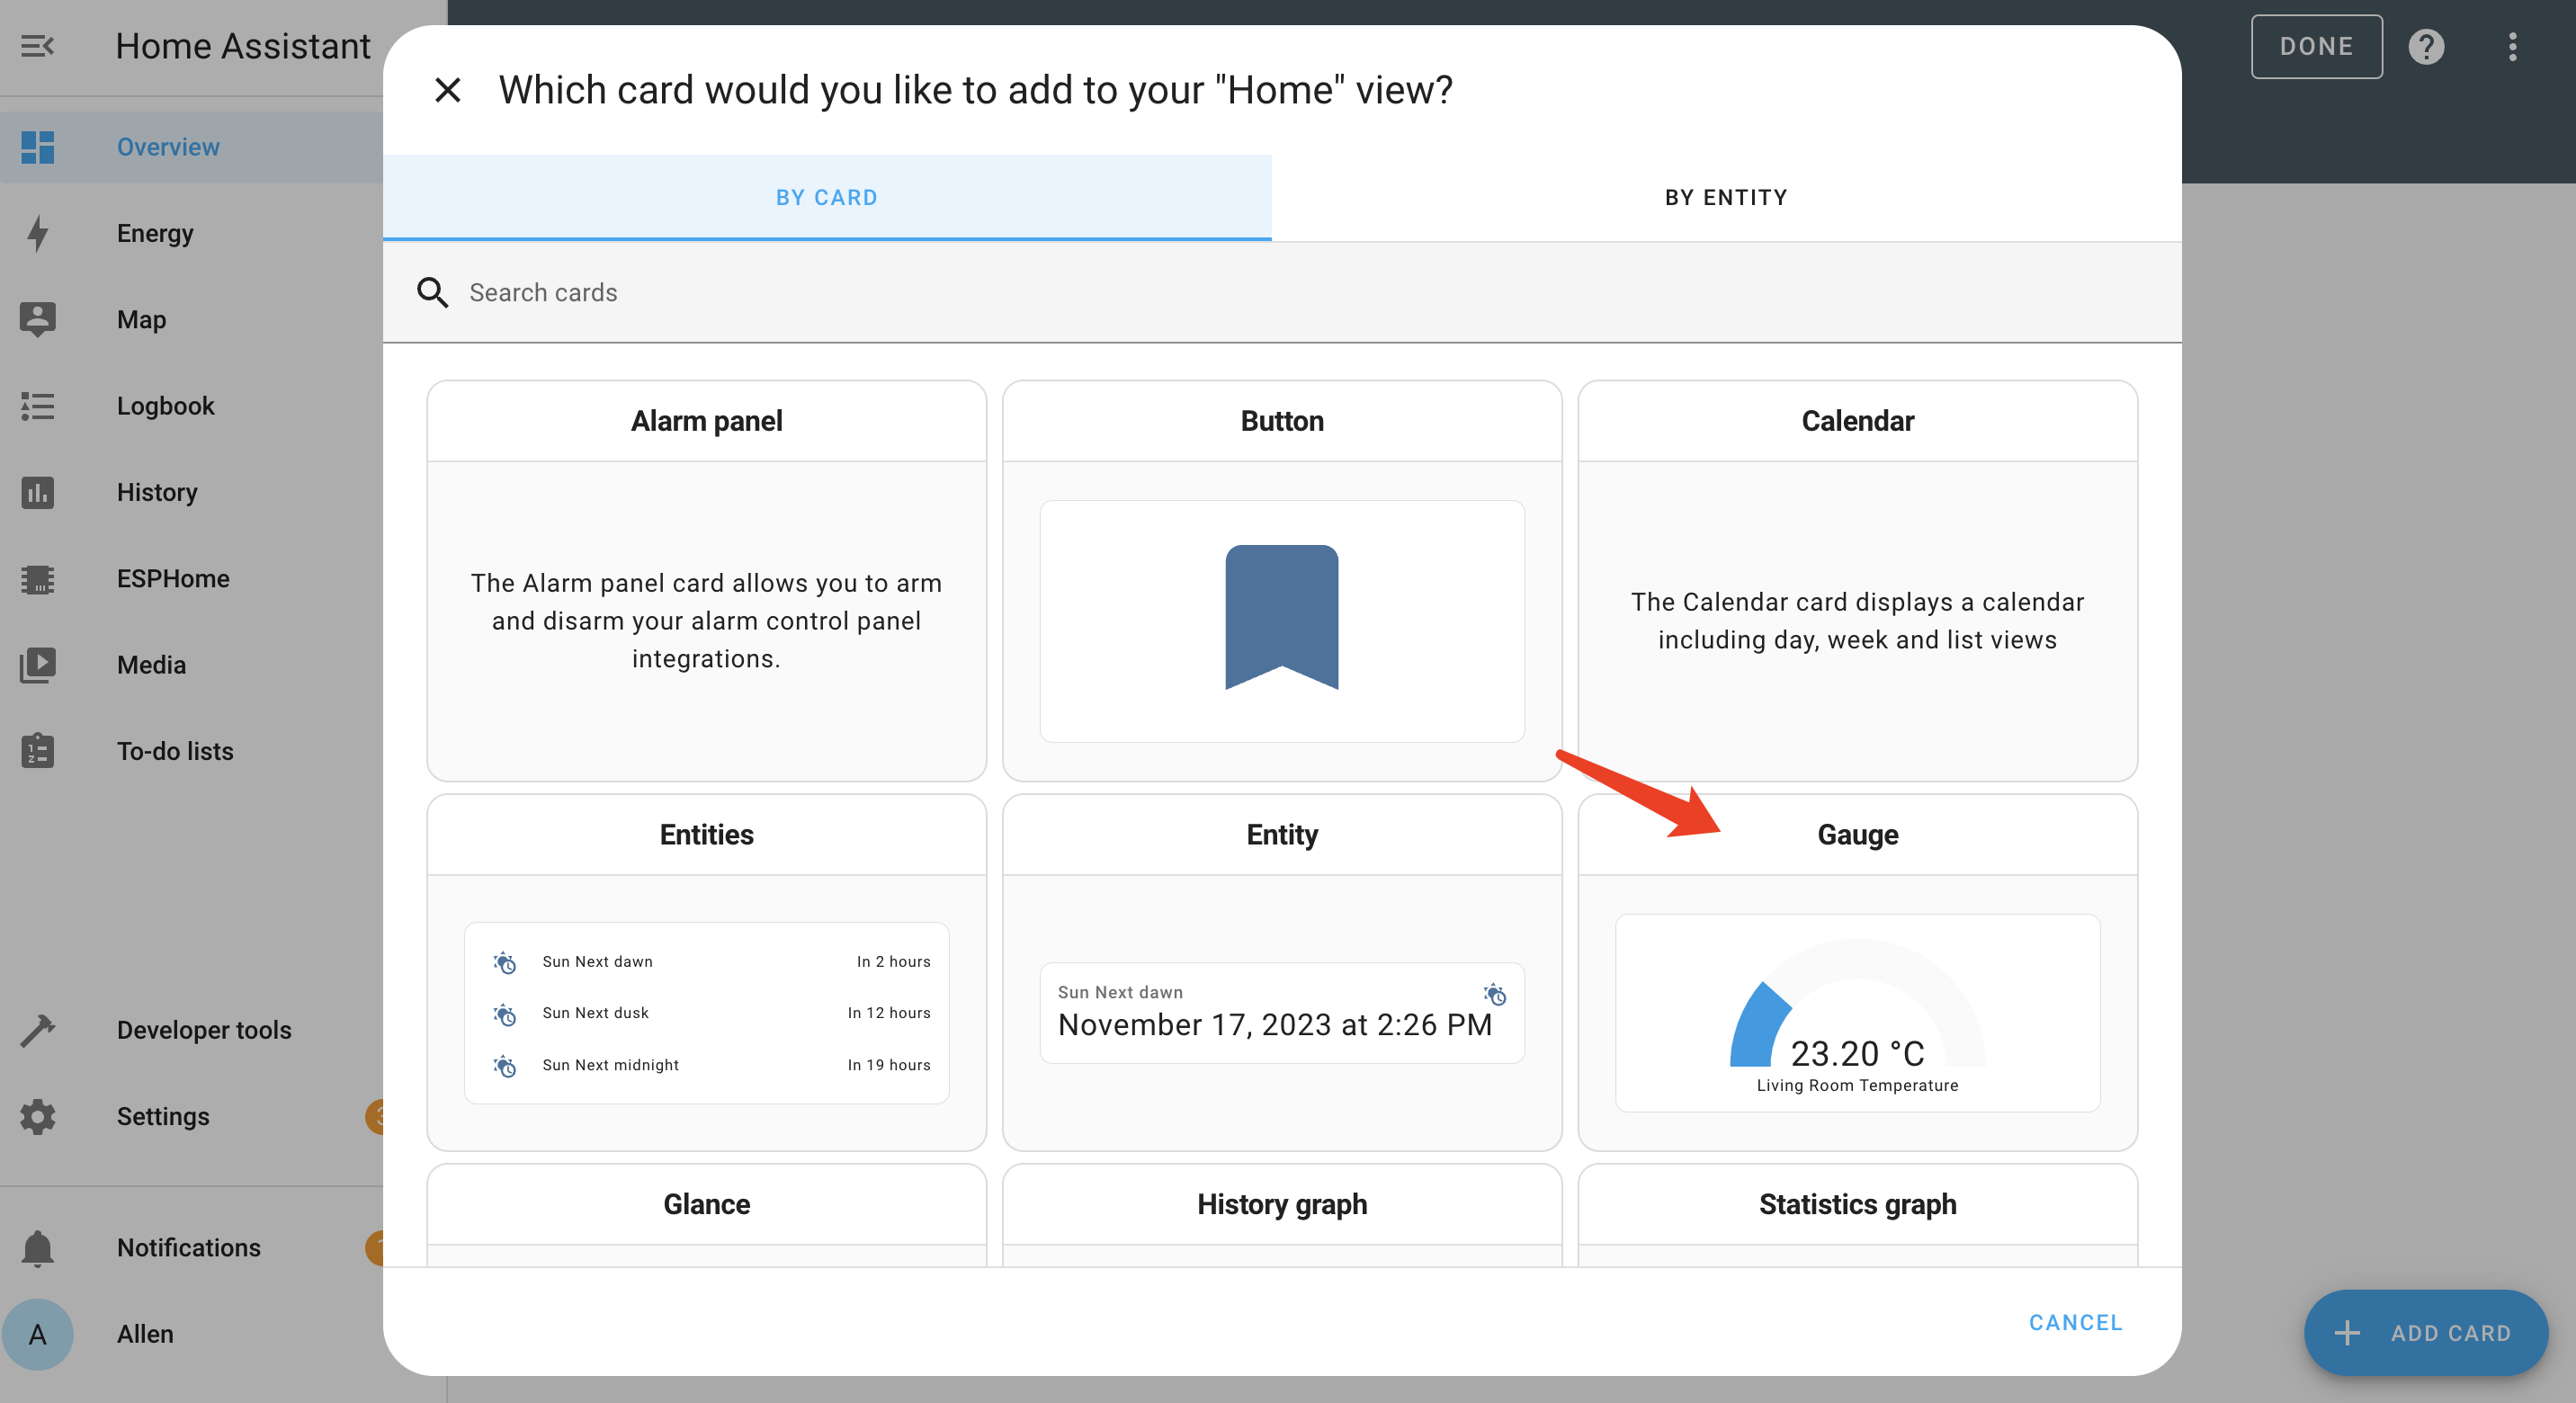Image resolution: width=2576 pixels, height=1403 pixels.
Task: Select the Glance card
Action: [x=707, y=1214]
